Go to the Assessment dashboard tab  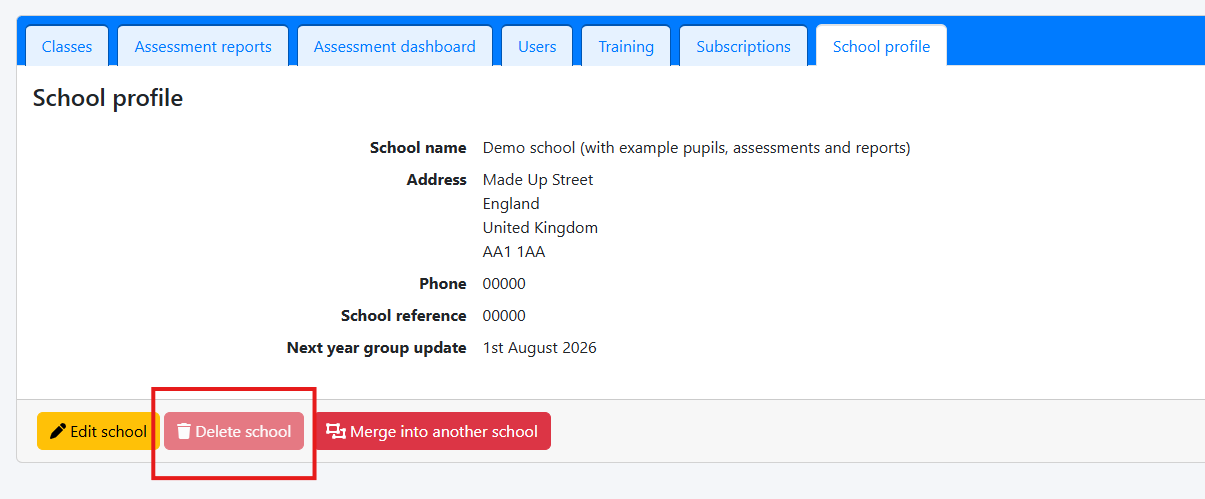pyautogui.click(x=394, y=47)
